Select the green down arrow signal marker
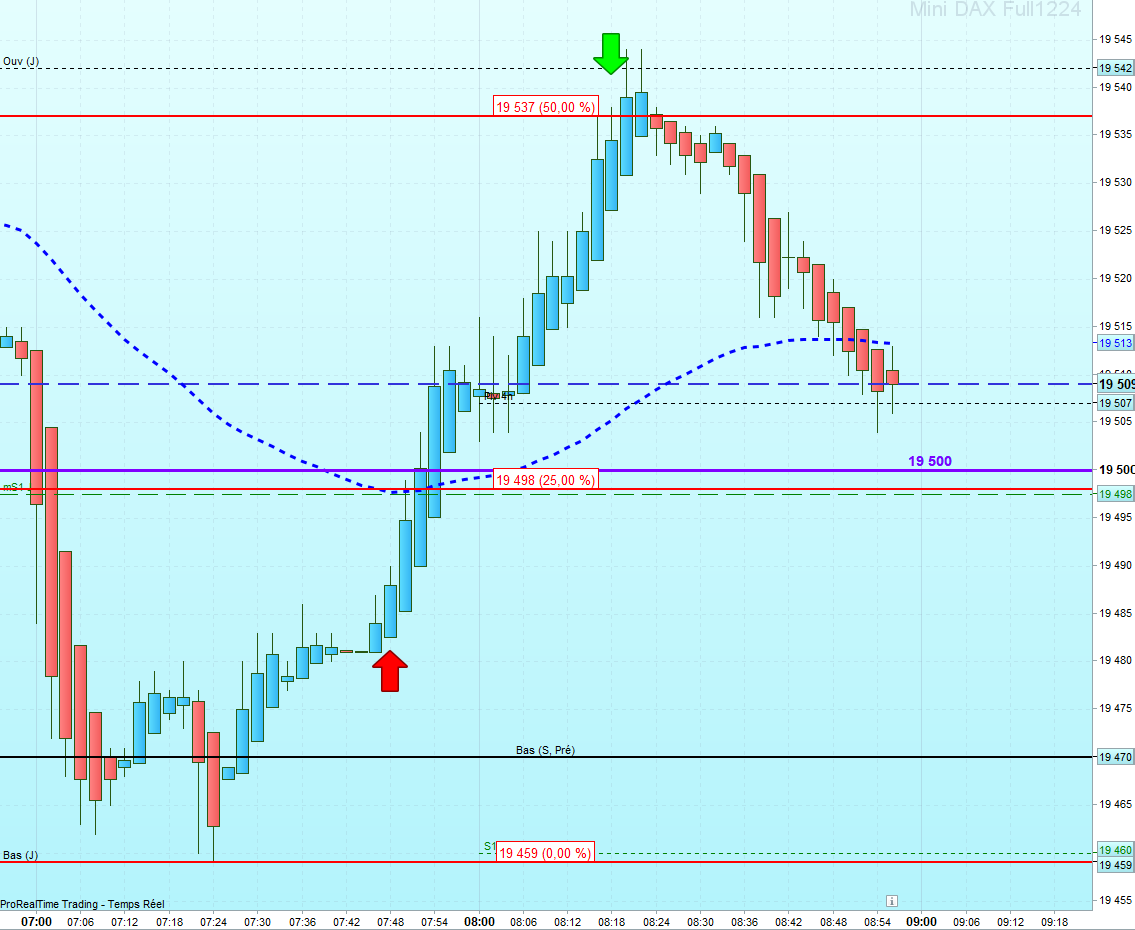Image resolution: width=1135 pixels, height=930 pixels. pyautogui.click(x=611, y=54)
